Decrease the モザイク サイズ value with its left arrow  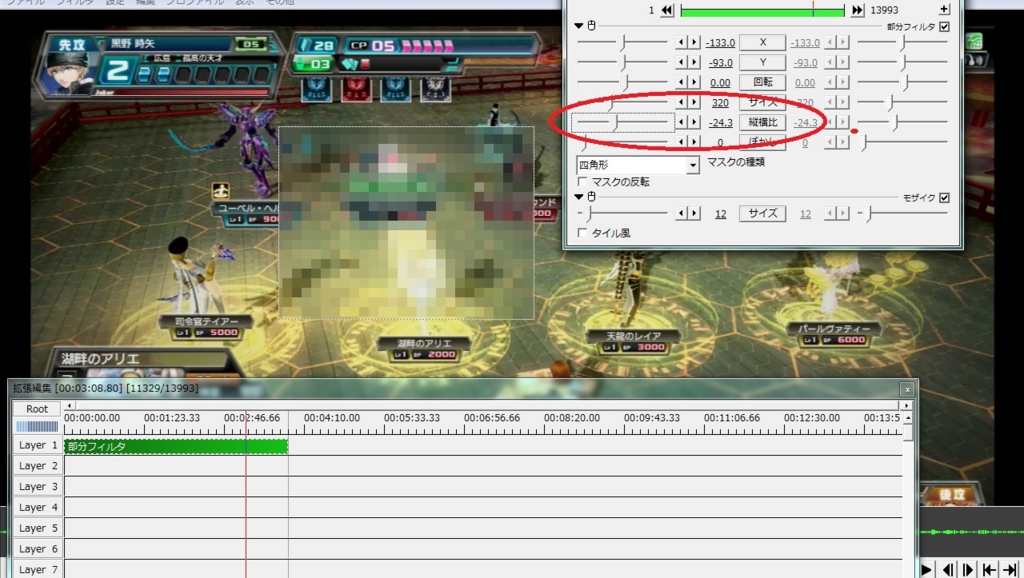(681, 214)
